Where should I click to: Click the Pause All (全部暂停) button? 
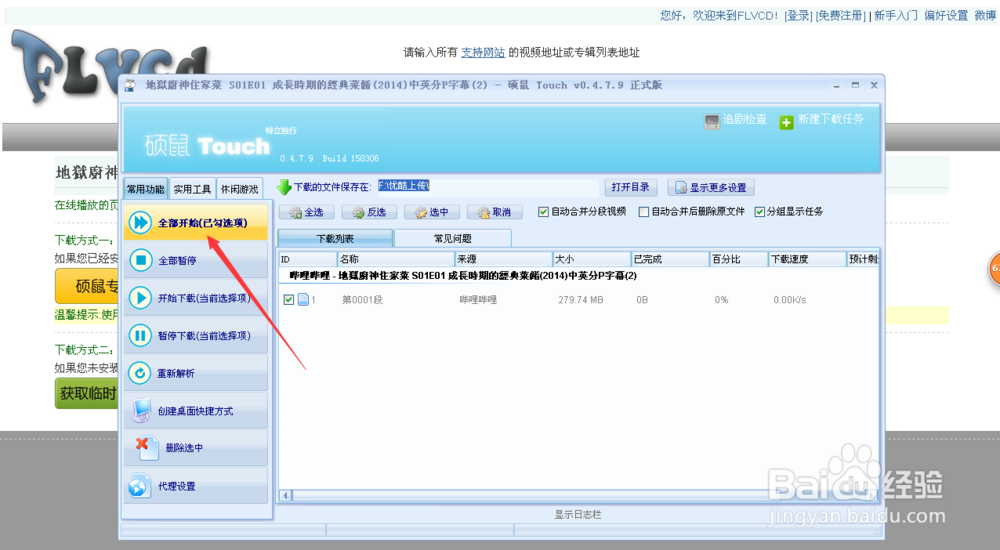click(x=196, y=260)
